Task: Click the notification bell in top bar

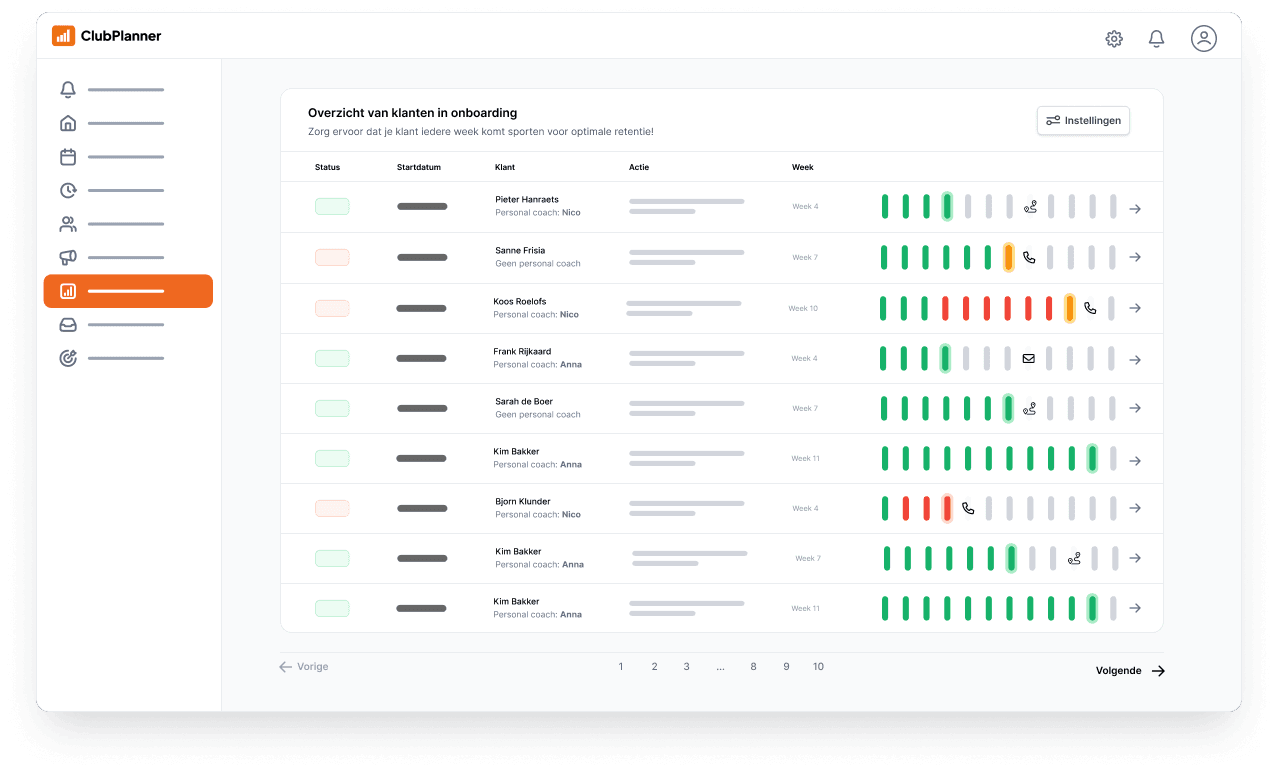Action: tap(1156, 39)
